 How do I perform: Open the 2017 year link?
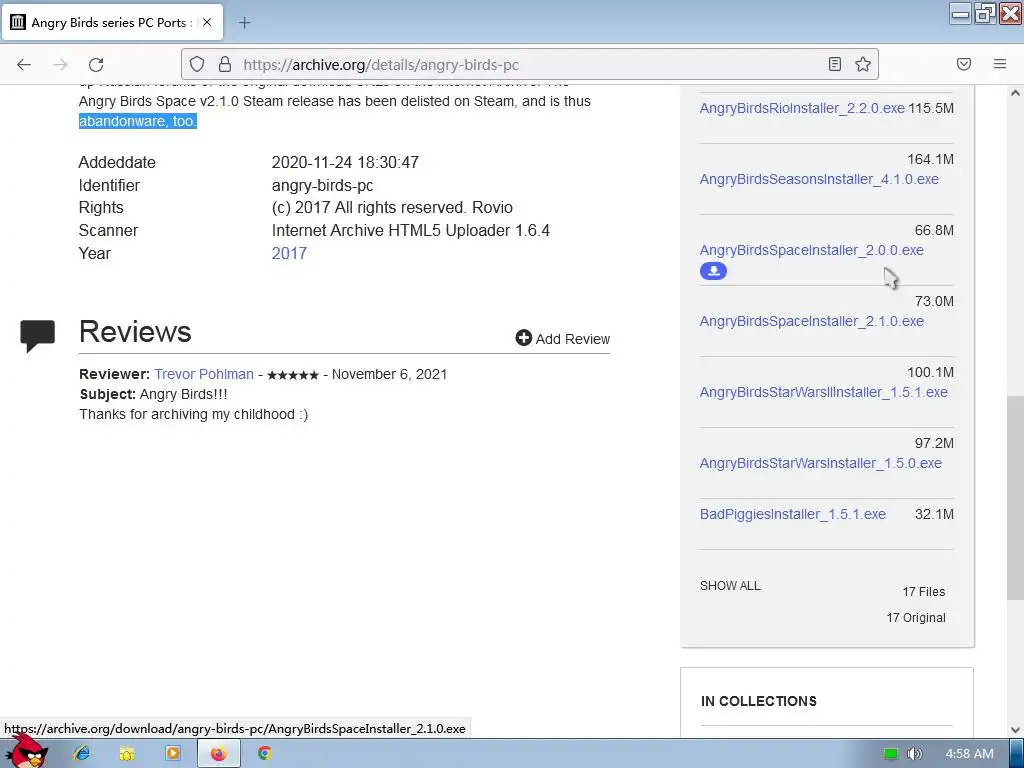coord(289,253)
